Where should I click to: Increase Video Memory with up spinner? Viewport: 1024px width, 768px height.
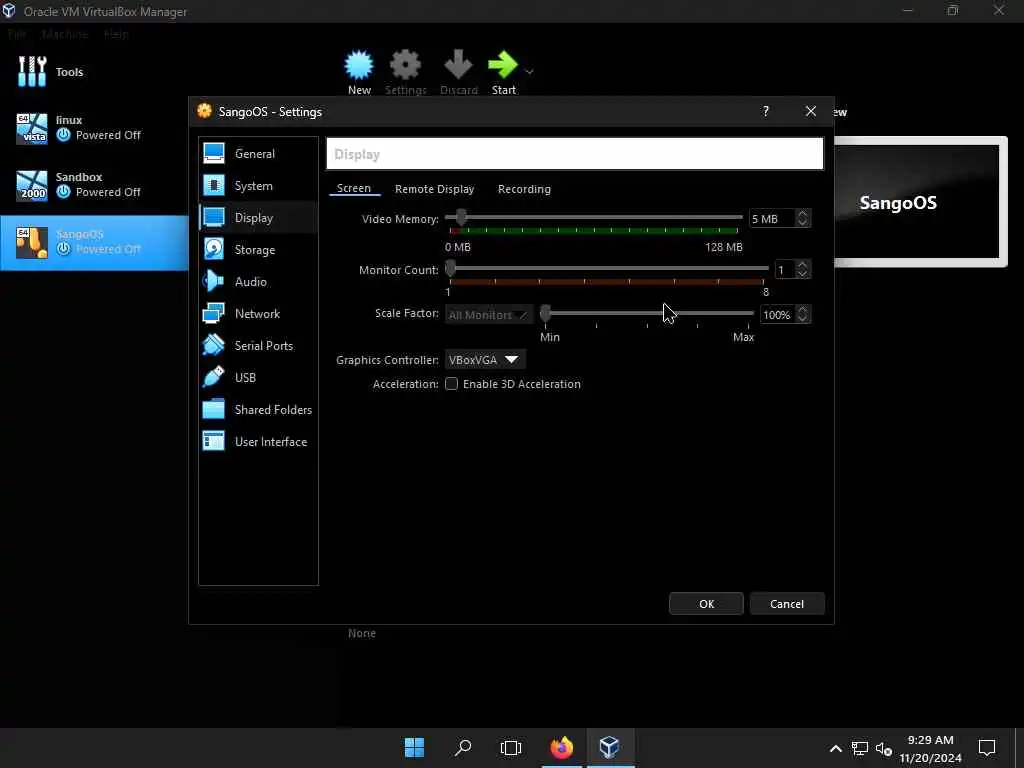803,214
